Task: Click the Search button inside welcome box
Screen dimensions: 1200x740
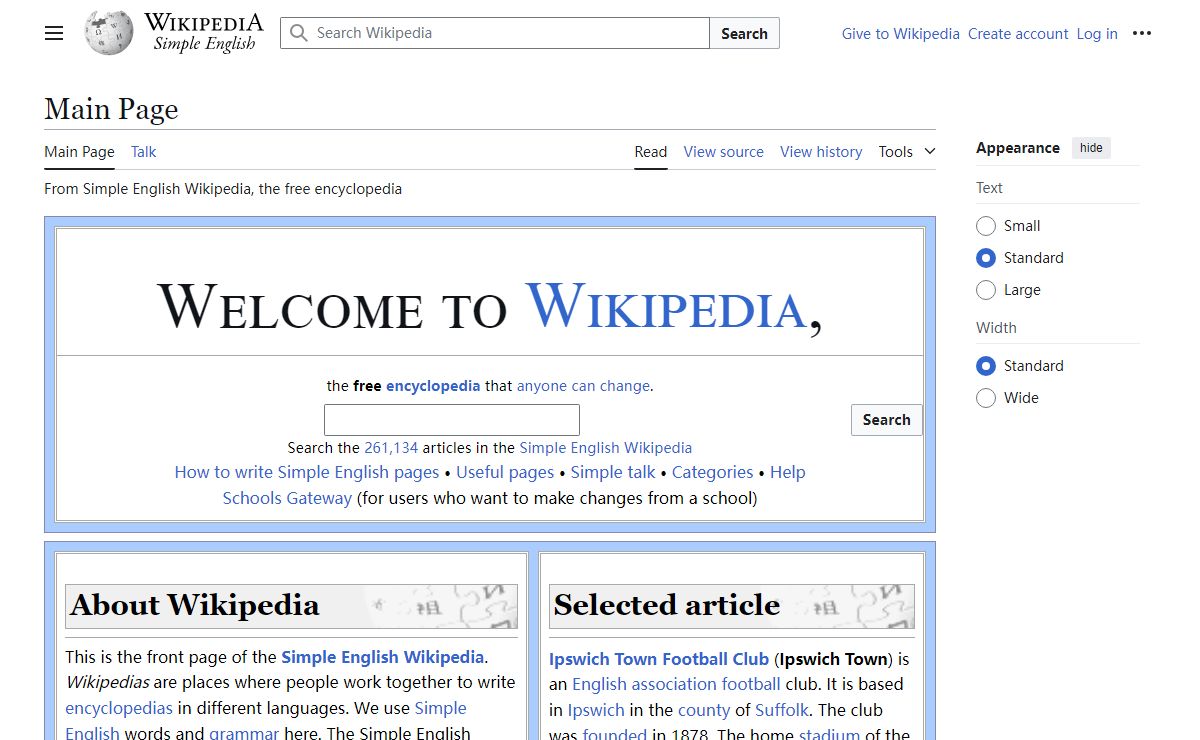Action: point(886,420)
